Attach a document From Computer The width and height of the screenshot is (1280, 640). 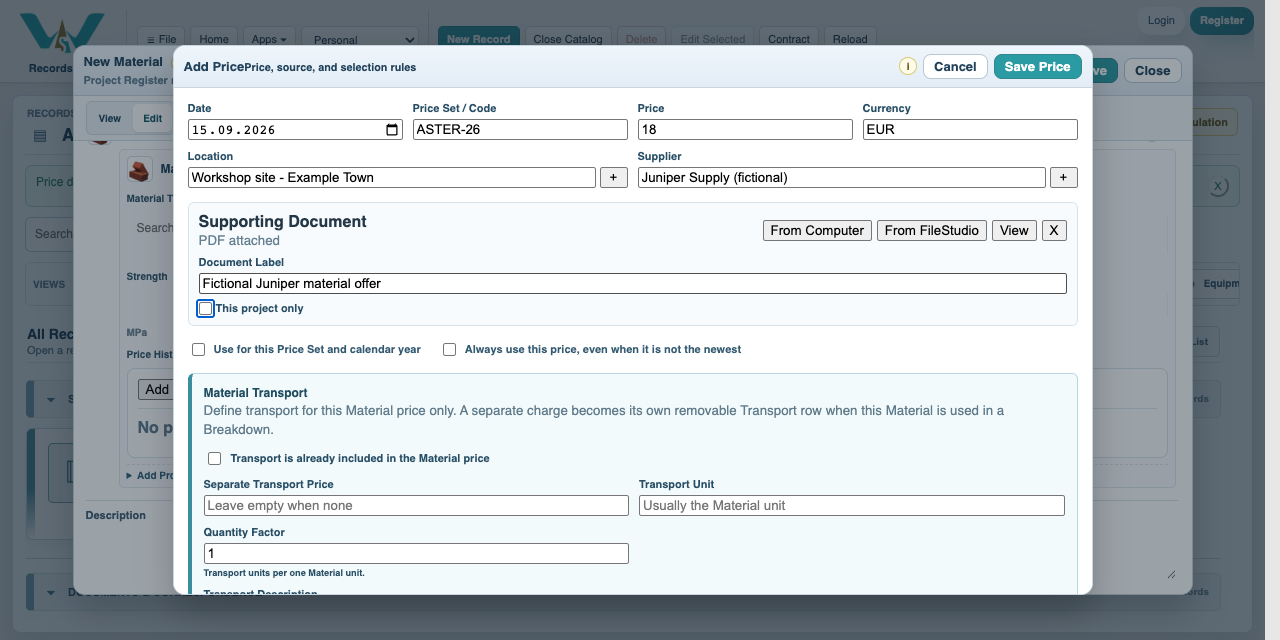pos(817,230)
